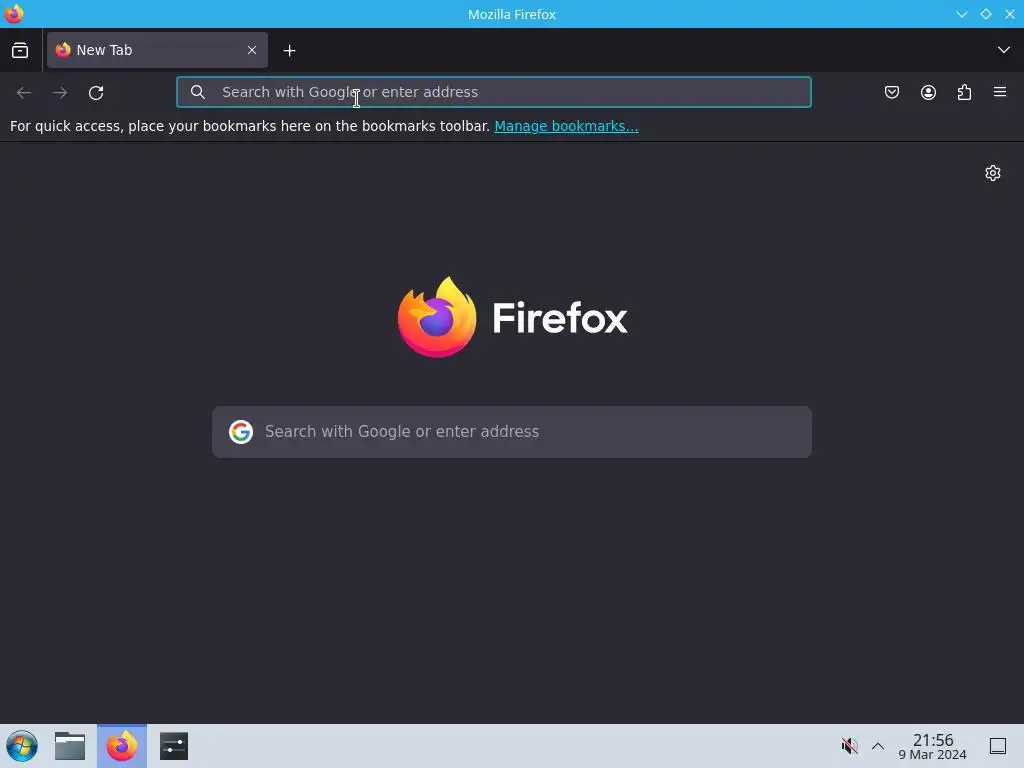This screenshot has height=768, width=1024.
Task: Focus the center page search box
Action: click(512, 432)
